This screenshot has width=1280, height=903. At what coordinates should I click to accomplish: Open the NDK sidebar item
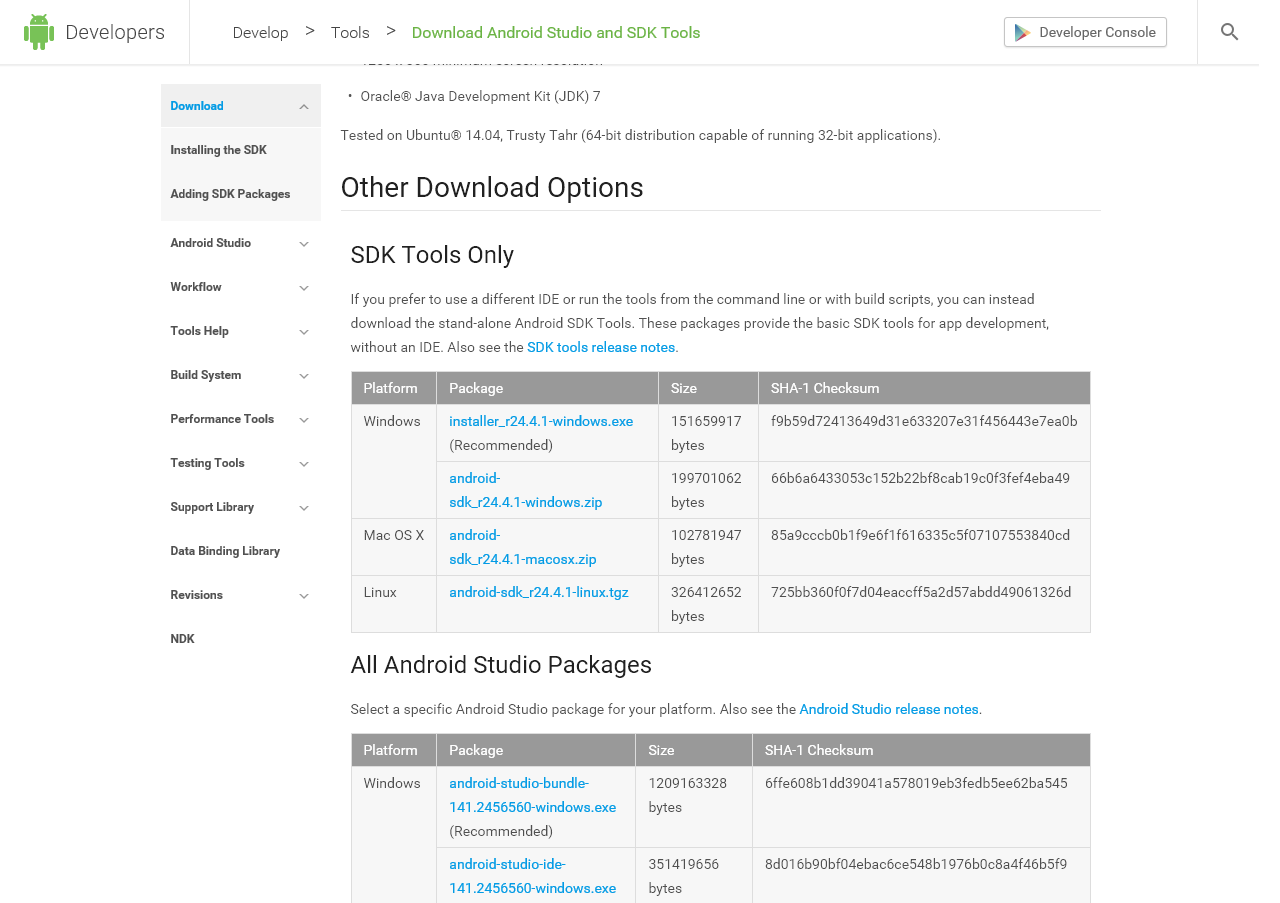pos(183,638)
